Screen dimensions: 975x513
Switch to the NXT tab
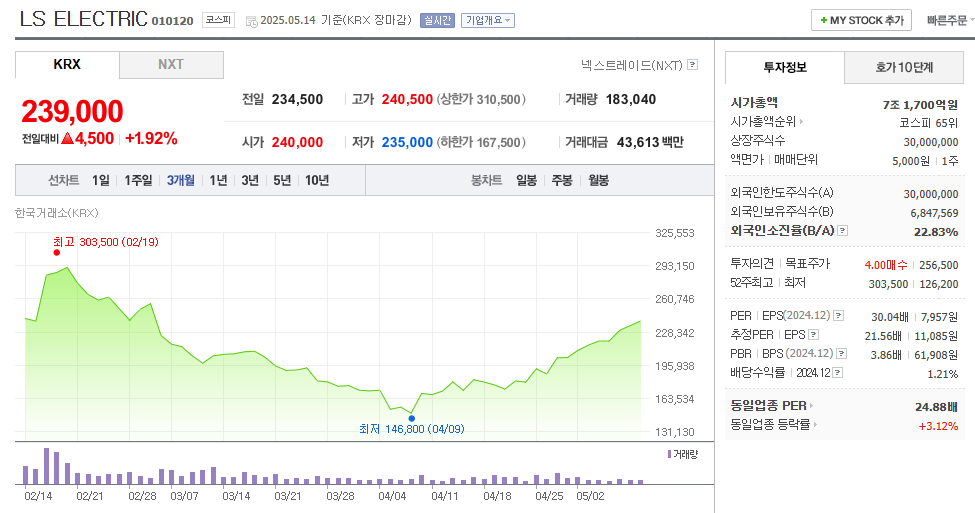point(171,65)
